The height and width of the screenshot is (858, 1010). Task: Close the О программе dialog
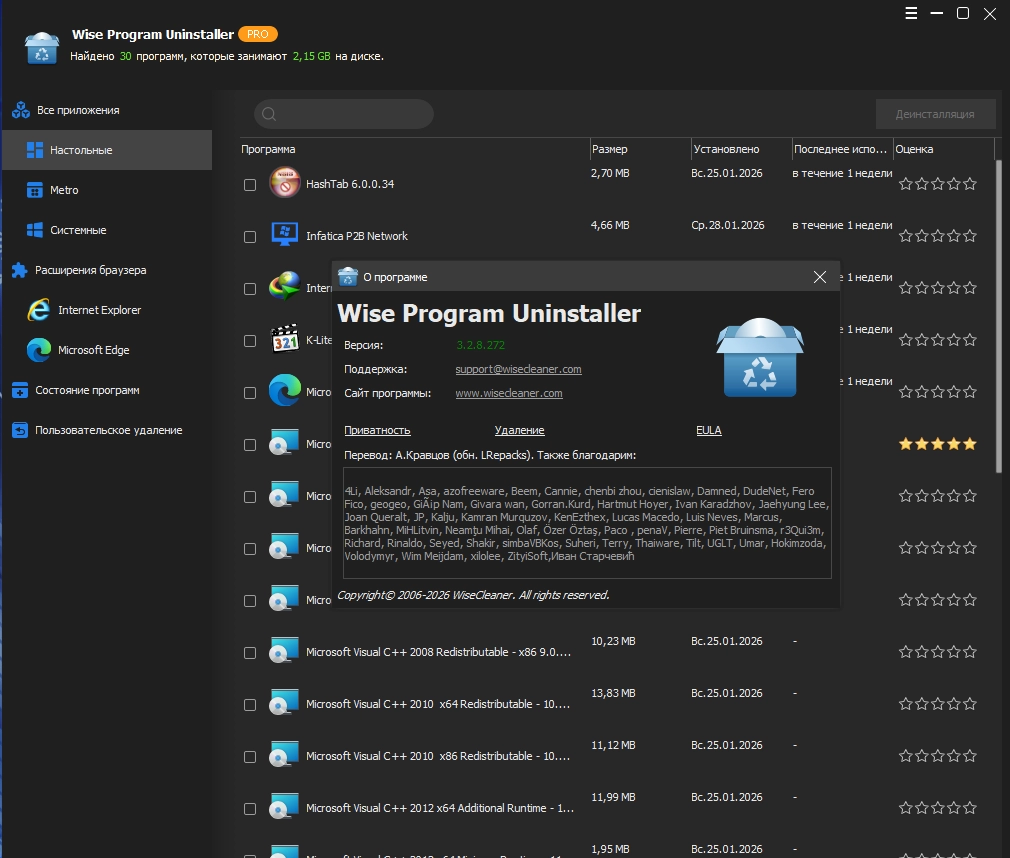tap(820, 277)
